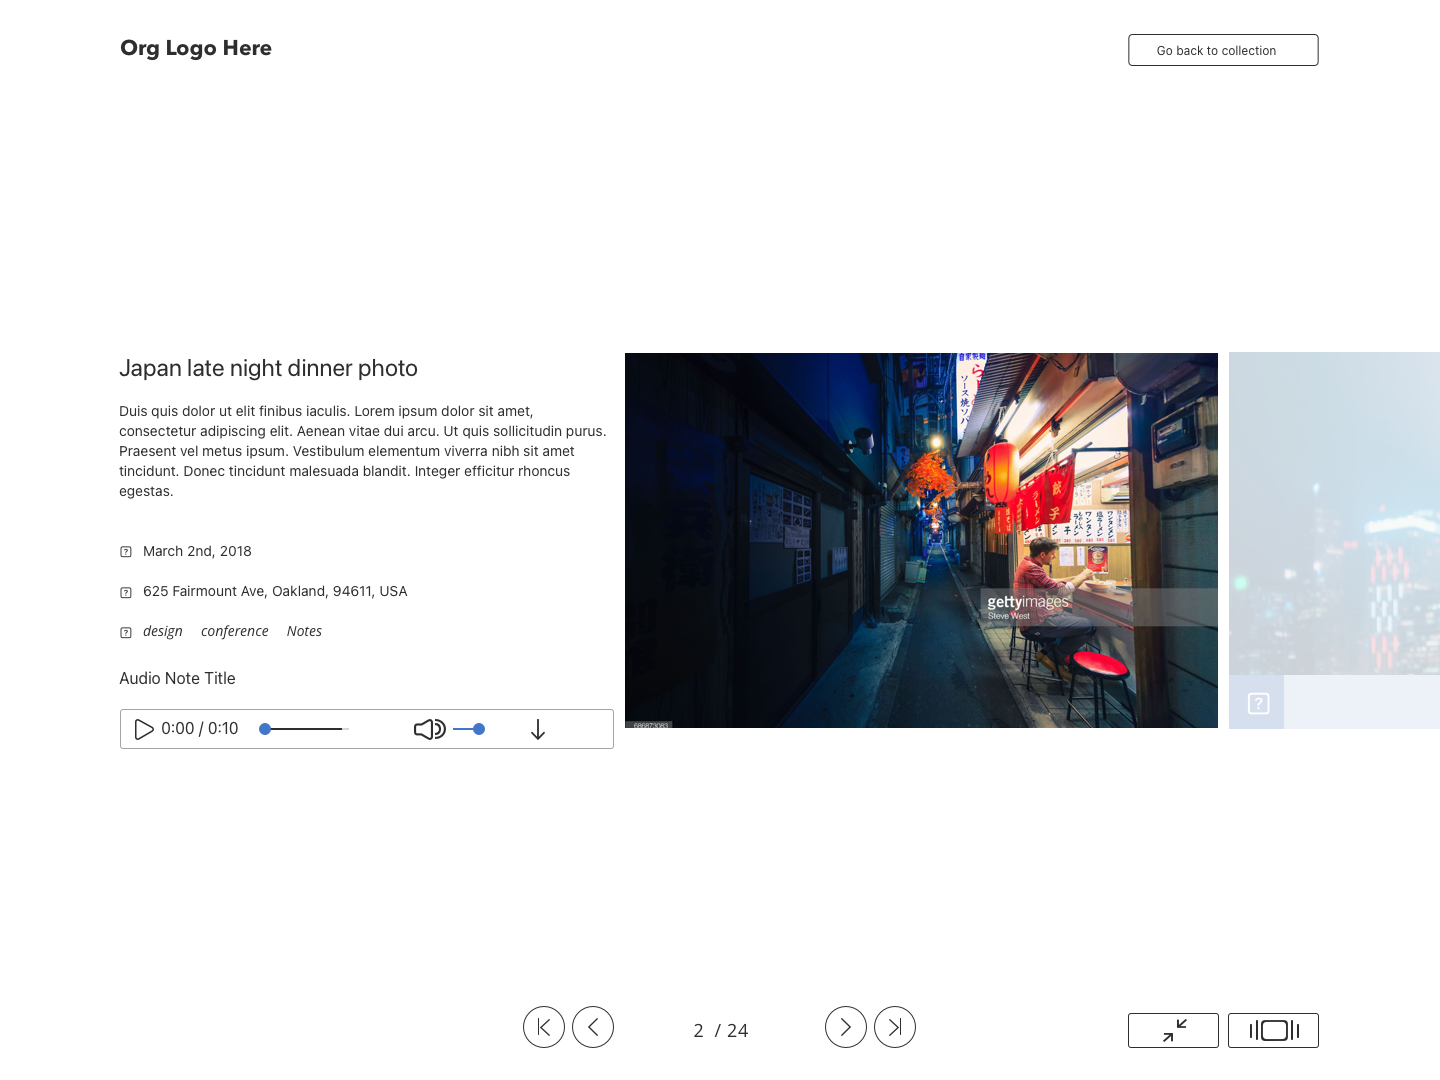
Task: Go to the previous item
Action: [x=593, y=1027]
